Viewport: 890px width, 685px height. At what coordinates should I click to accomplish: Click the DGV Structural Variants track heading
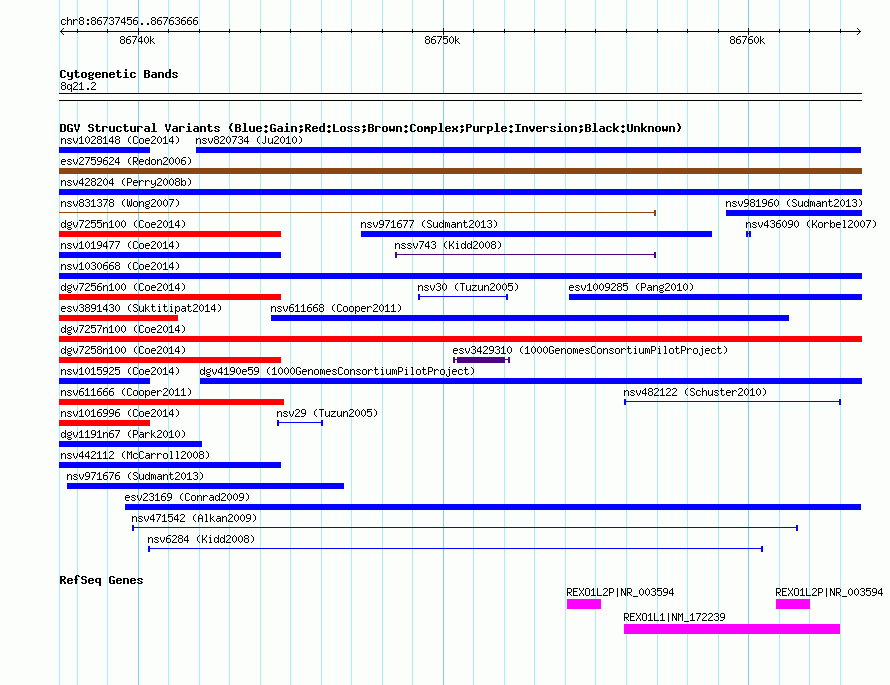tap(371, 128)
